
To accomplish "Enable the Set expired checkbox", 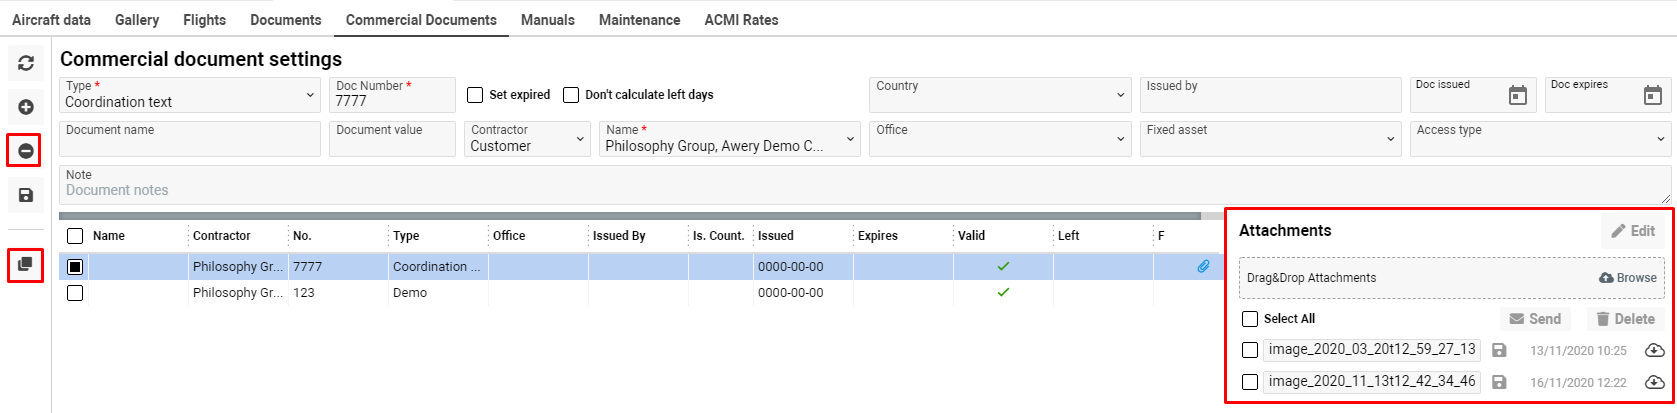I will (x=476, y=95).
